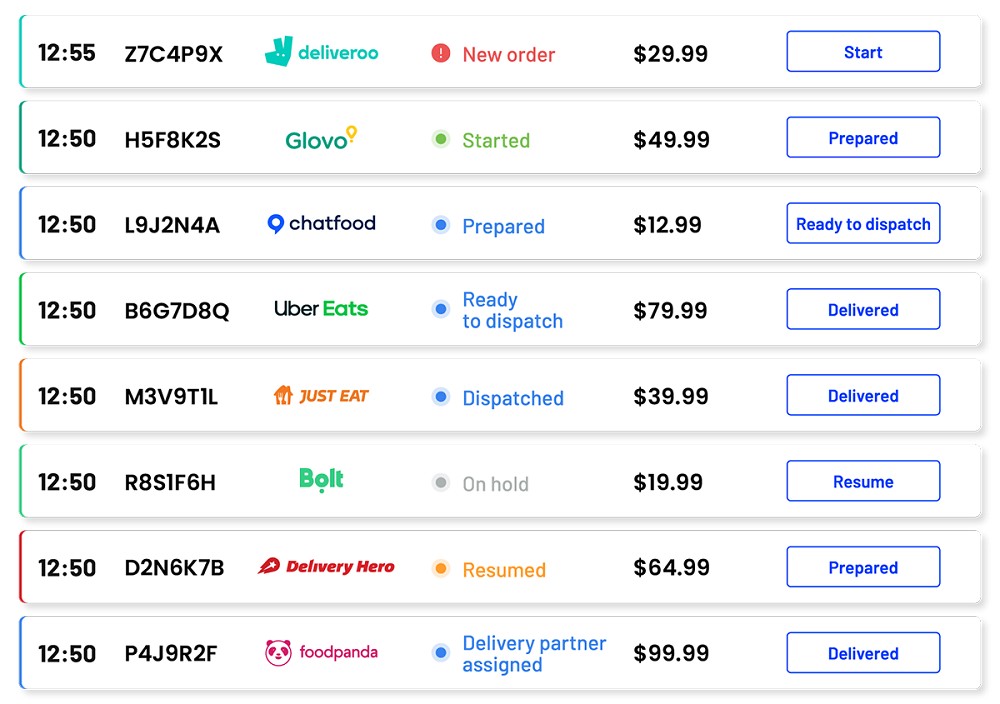1000x704 pixels.
Task: Click the Deliveroo logo icon
Action: [x=279, y=51]
